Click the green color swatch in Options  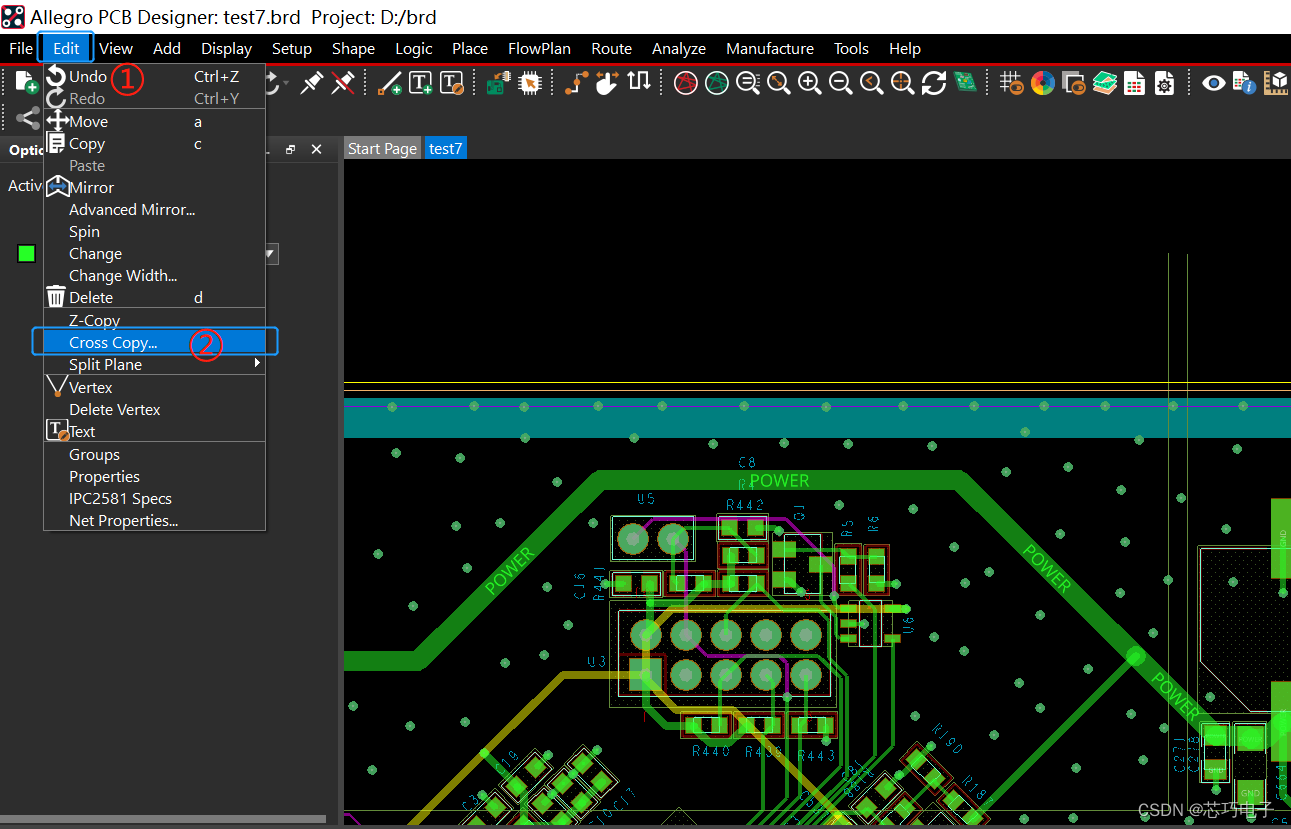[x=26, y=253]
